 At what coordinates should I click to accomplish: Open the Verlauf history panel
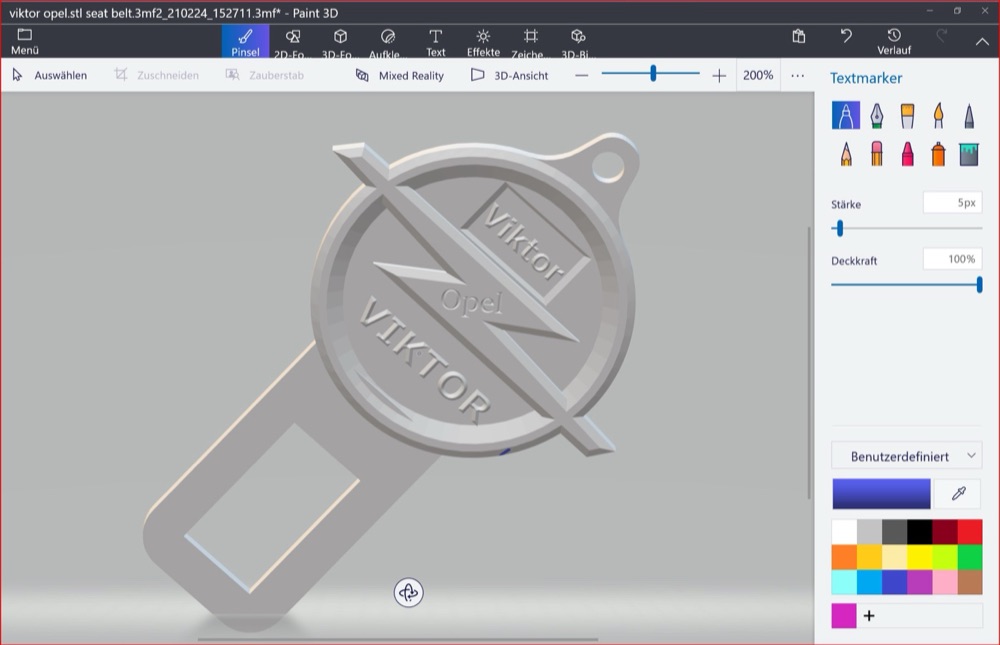pos(894,42)
